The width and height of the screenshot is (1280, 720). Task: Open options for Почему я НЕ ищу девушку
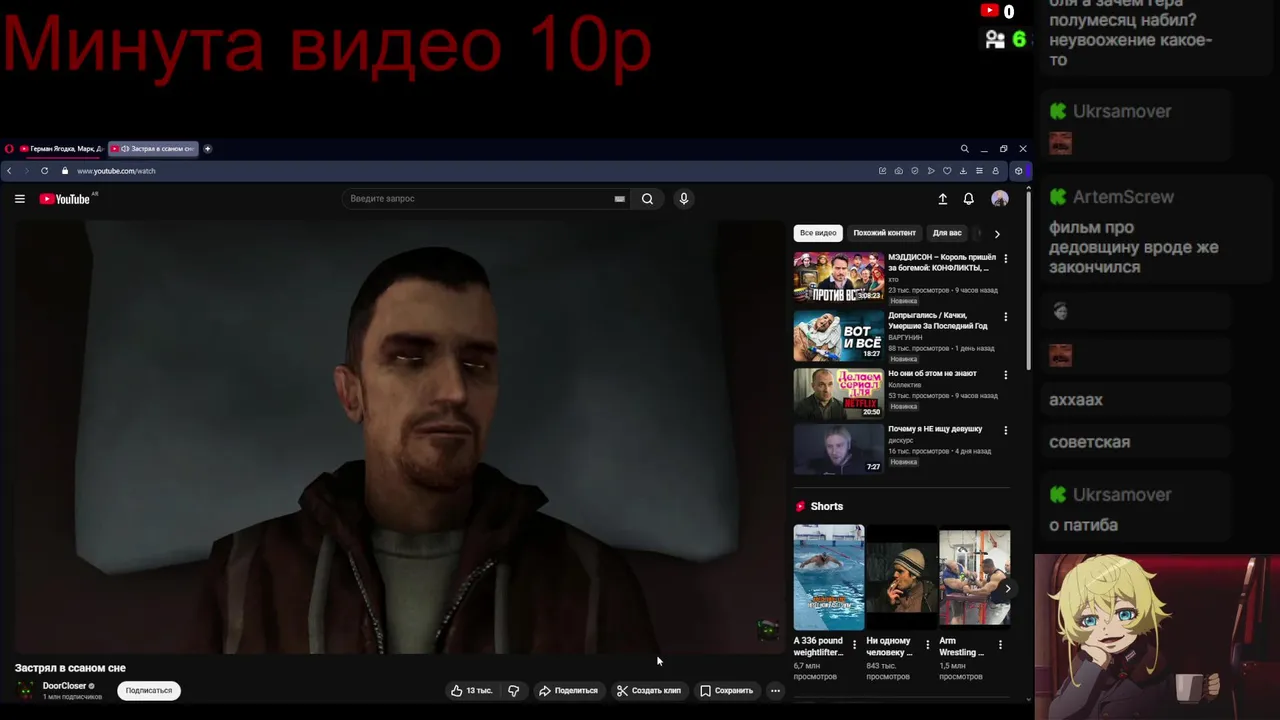pyautogui.click(x=1005, y=430)
